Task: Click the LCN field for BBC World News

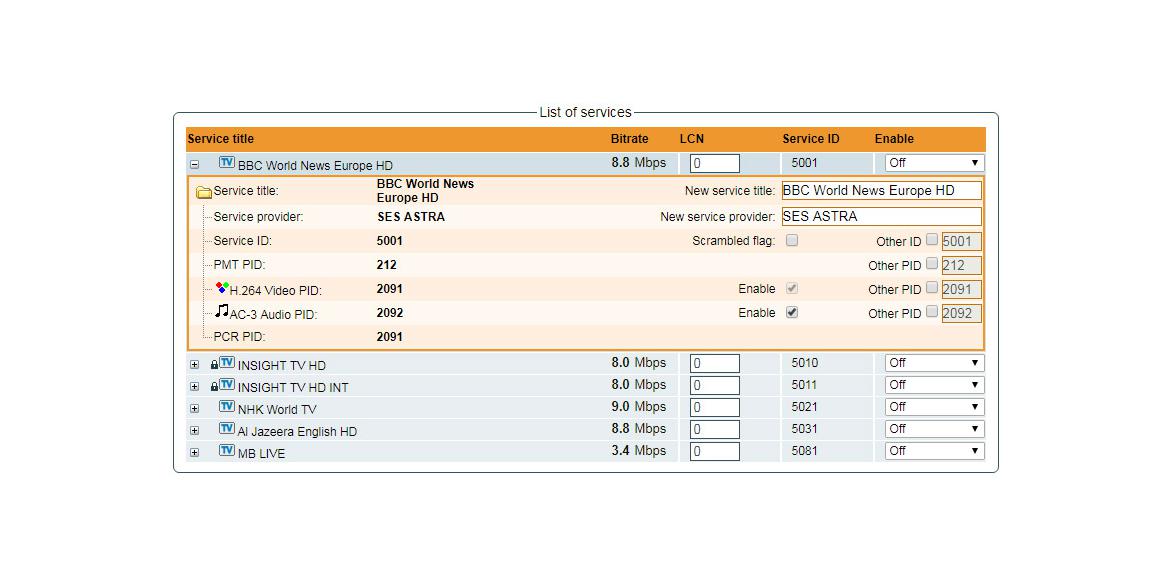Action: click(713, 162)
